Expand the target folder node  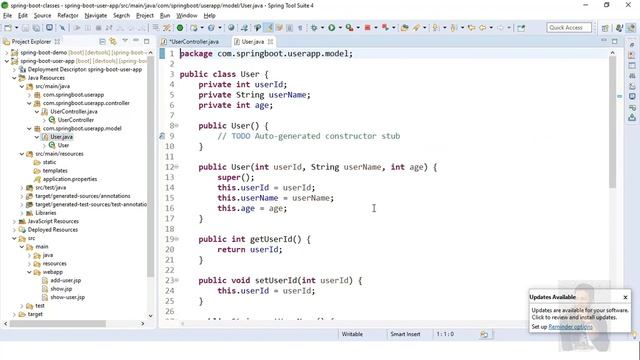[14, 314]
